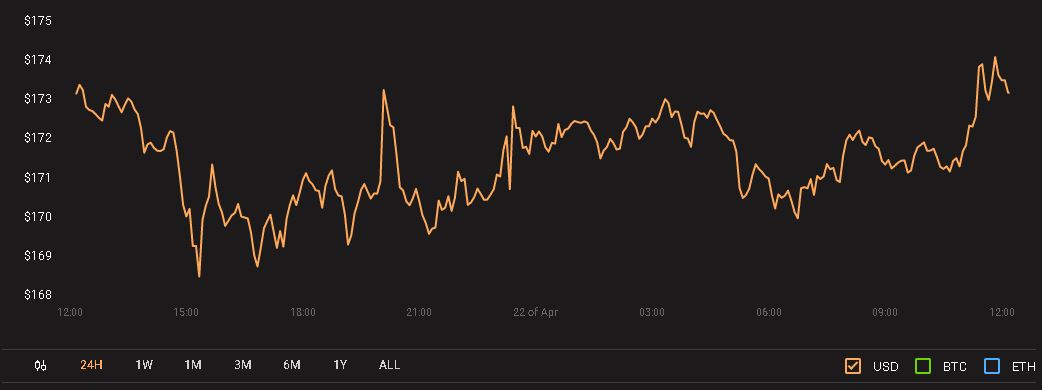This screenshot has height=390, width=1042.
Task: Enable the ETH price line checkbox
Action: tap(992, 365)
